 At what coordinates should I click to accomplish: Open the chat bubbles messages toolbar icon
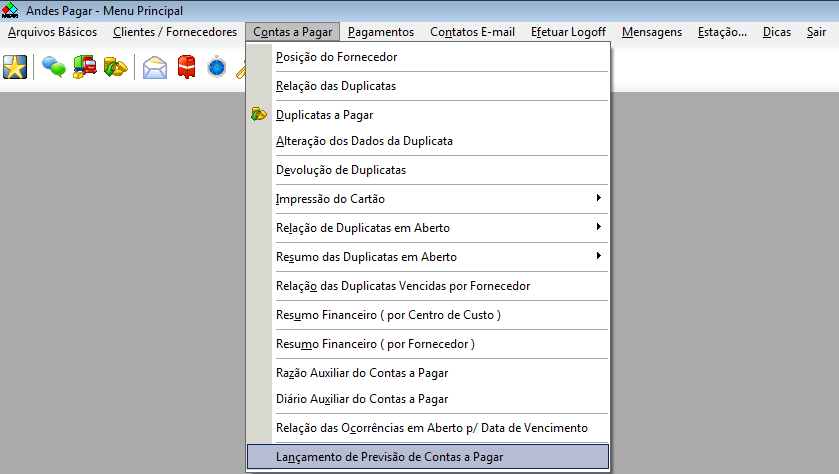54,67
